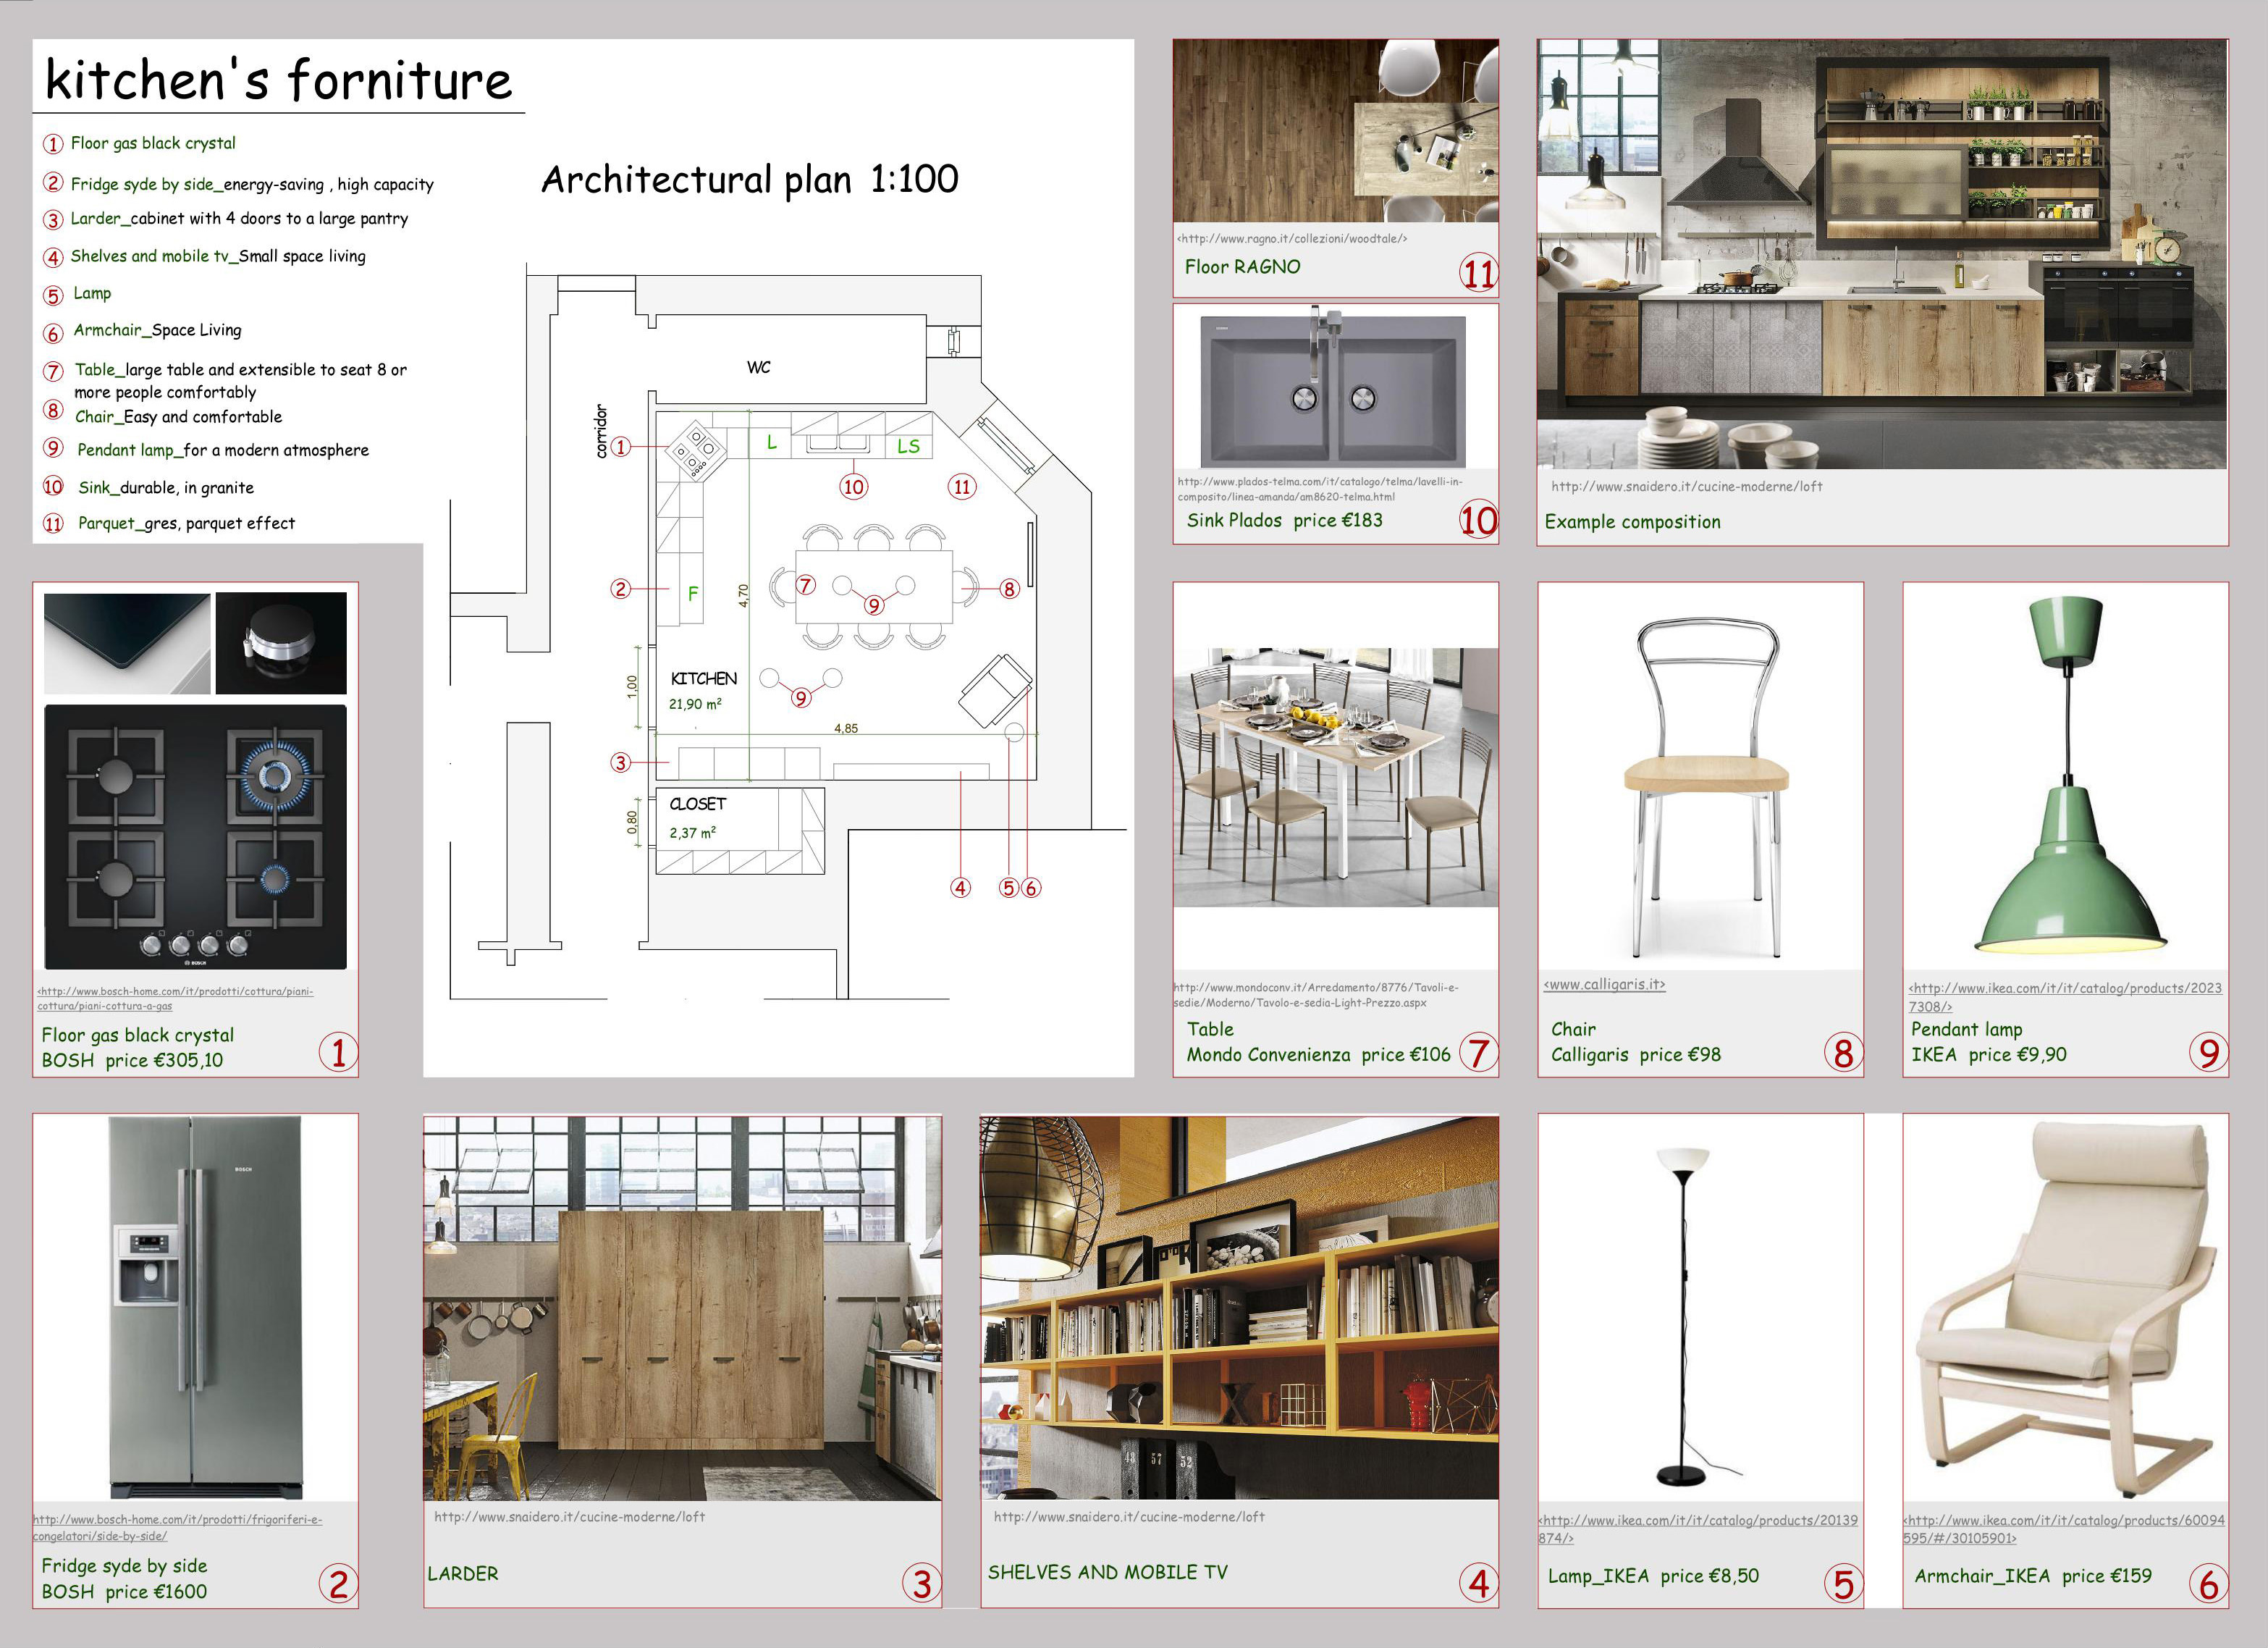This screenshot has width=2268, height=1648.
Task: Click the number 7 badge on Table card
Action: tap(1477, 1052)
